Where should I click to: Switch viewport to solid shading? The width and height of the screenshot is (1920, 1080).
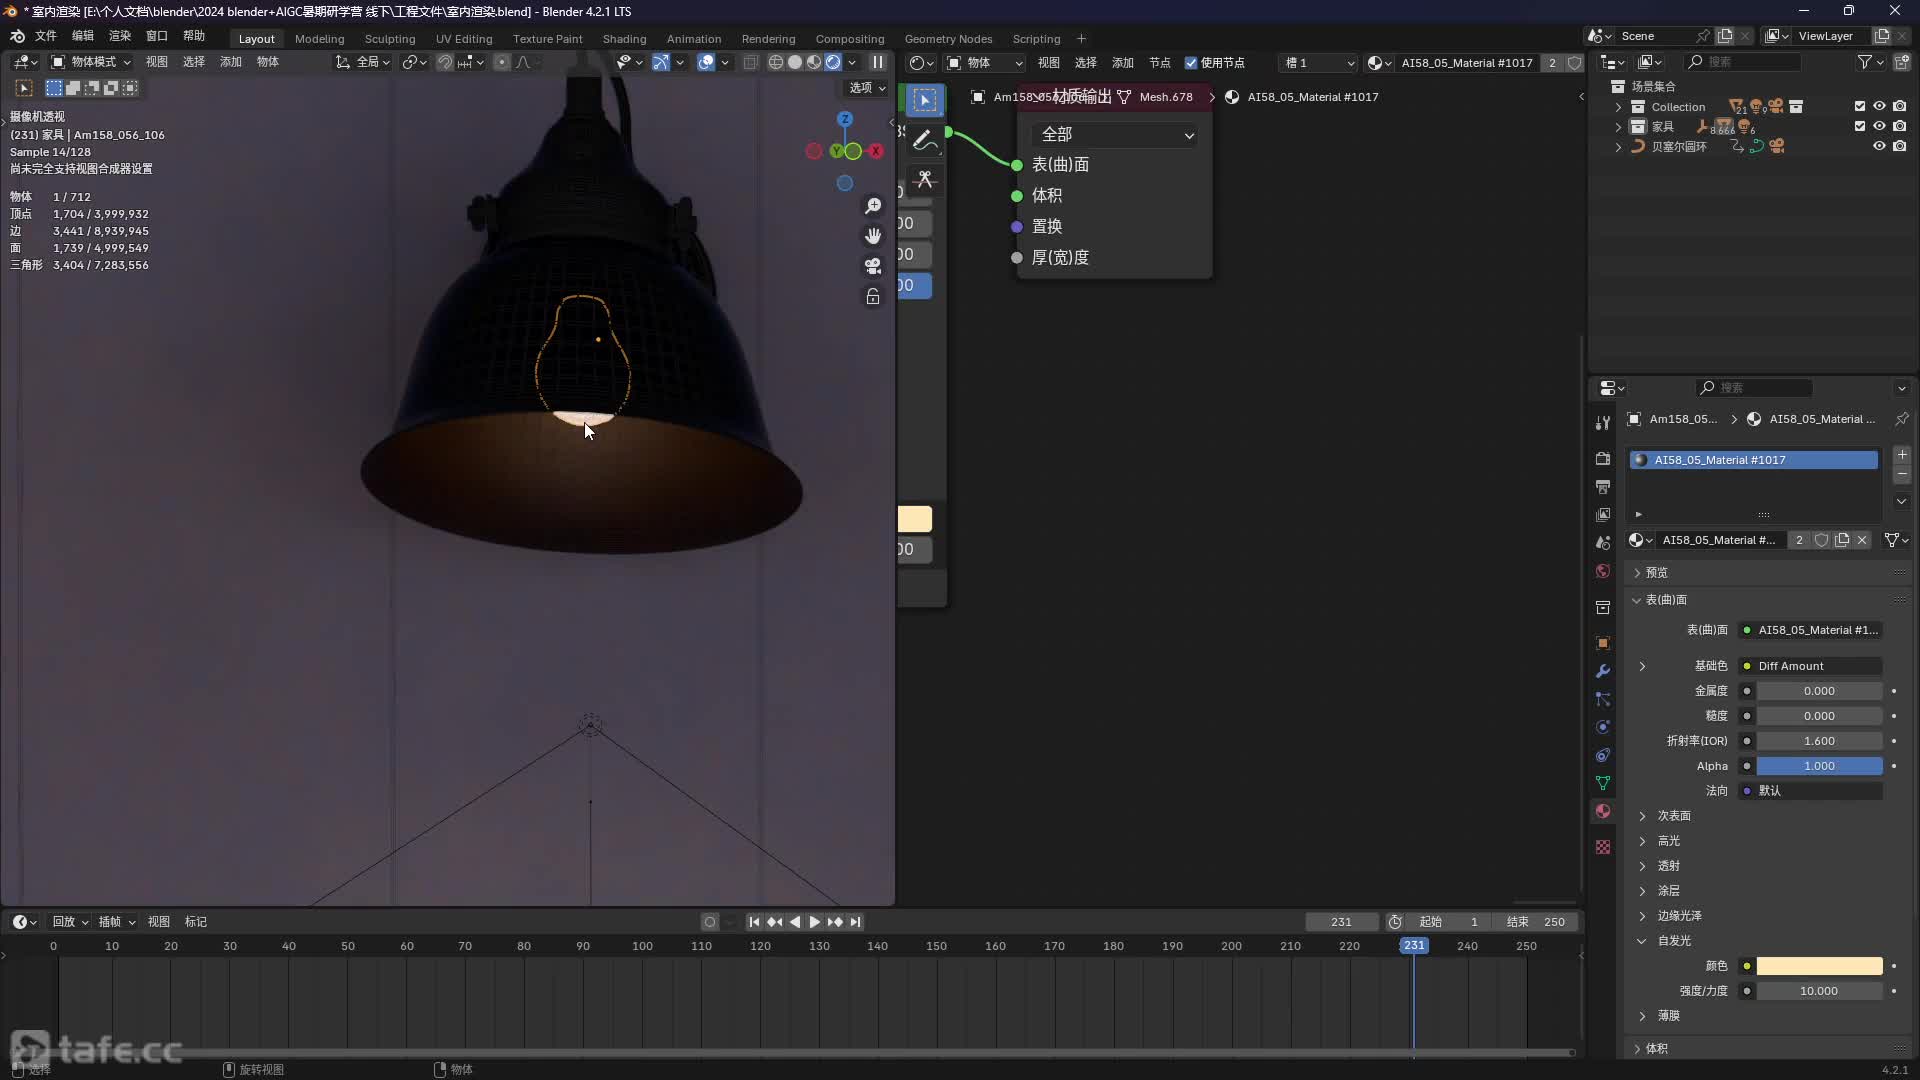pos(795,62)
